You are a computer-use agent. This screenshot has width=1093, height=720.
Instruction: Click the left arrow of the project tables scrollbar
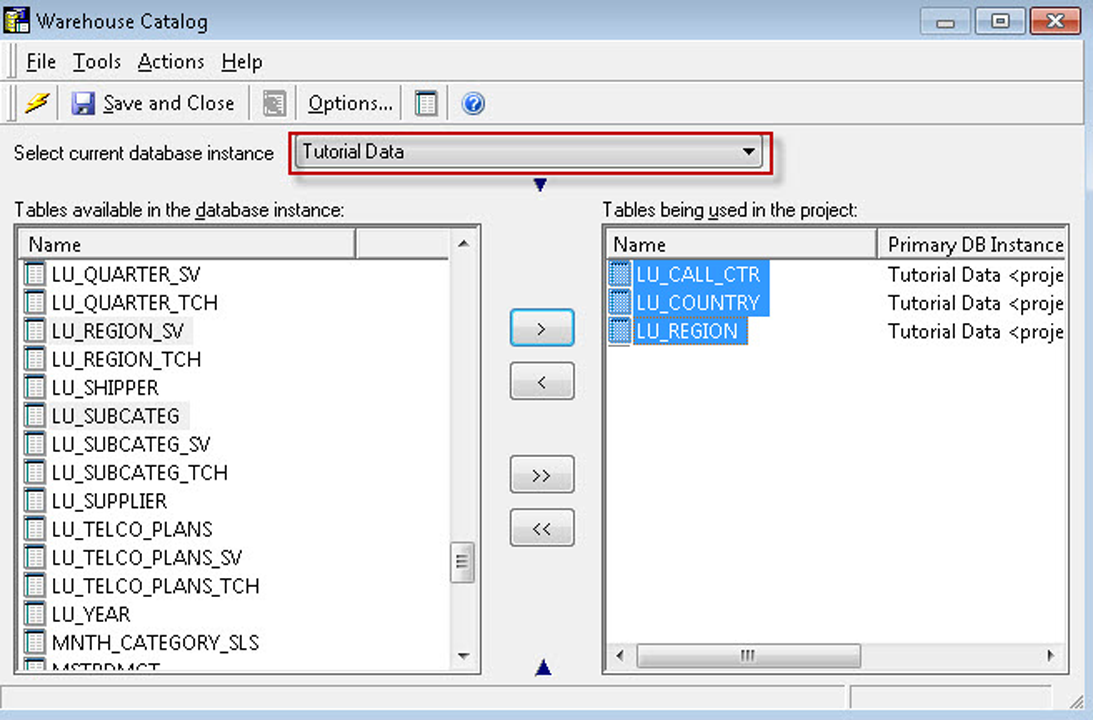(x=620, y=656)
